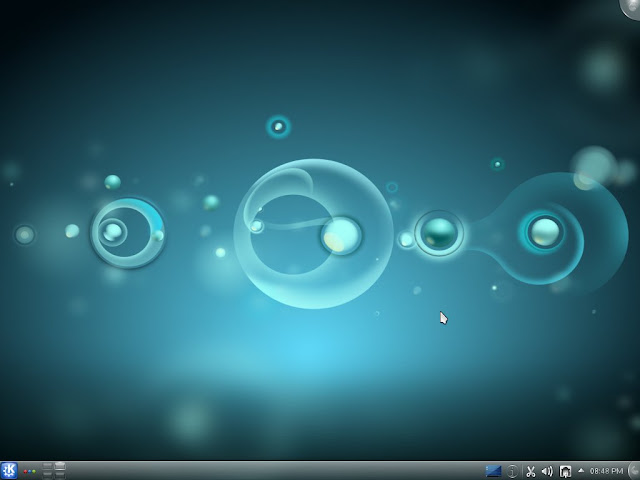Click the empty task manager area of panel
Viewport: 640px width, 480px height.
point(273,471)
